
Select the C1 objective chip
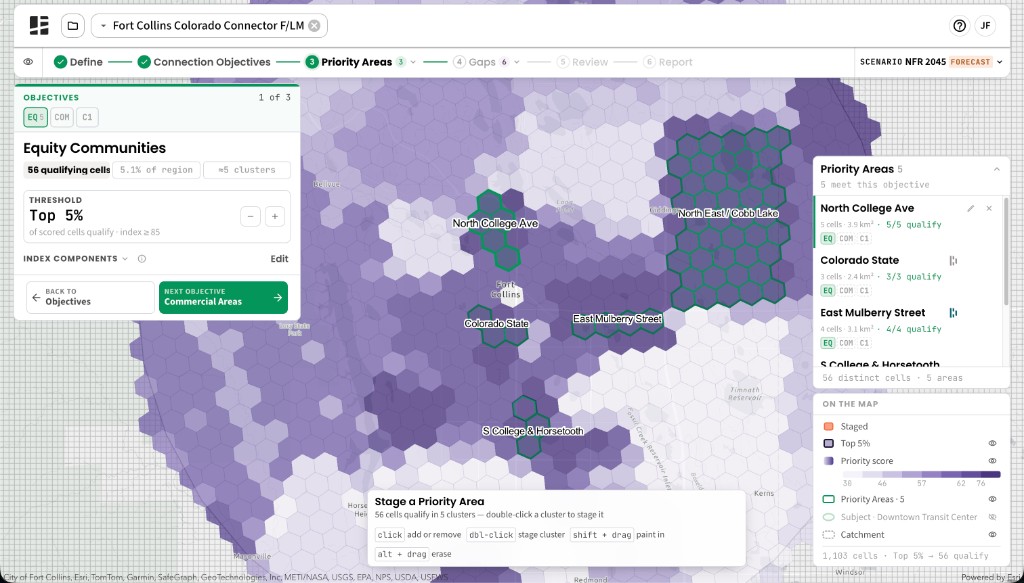(87, 118)
